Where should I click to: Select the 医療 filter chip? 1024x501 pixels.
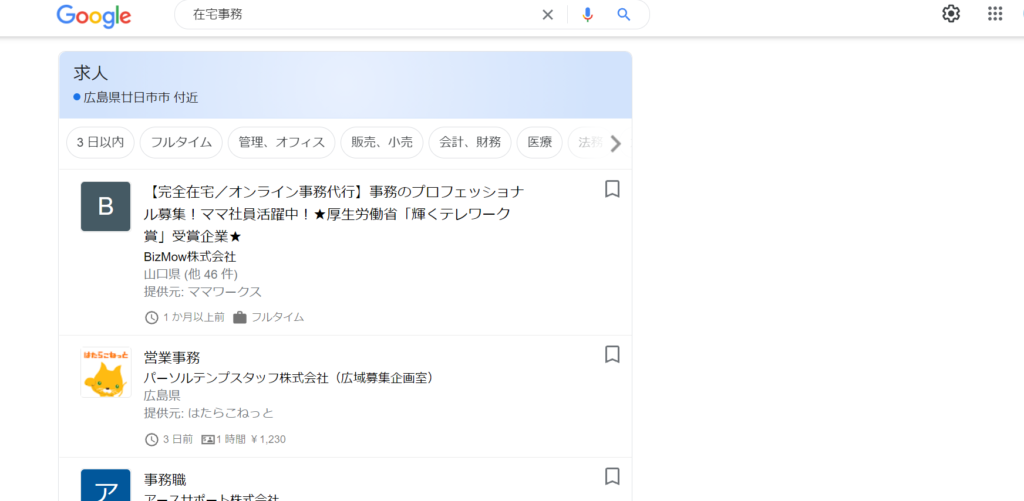click(539, 142)
